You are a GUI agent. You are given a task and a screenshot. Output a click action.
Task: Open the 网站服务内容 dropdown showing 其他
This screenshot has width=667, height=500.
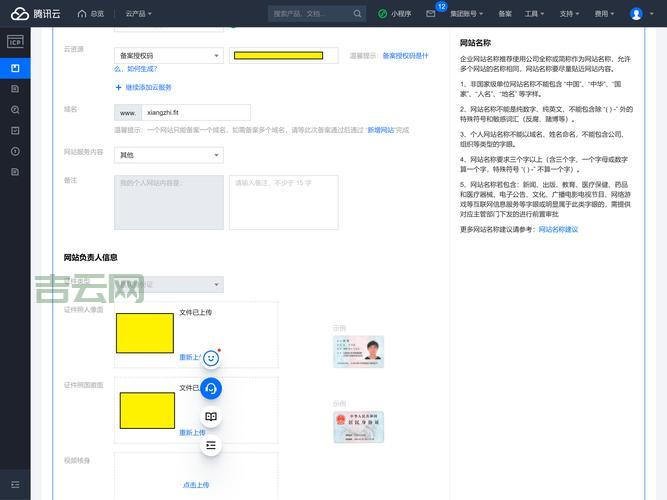(168, 155)
